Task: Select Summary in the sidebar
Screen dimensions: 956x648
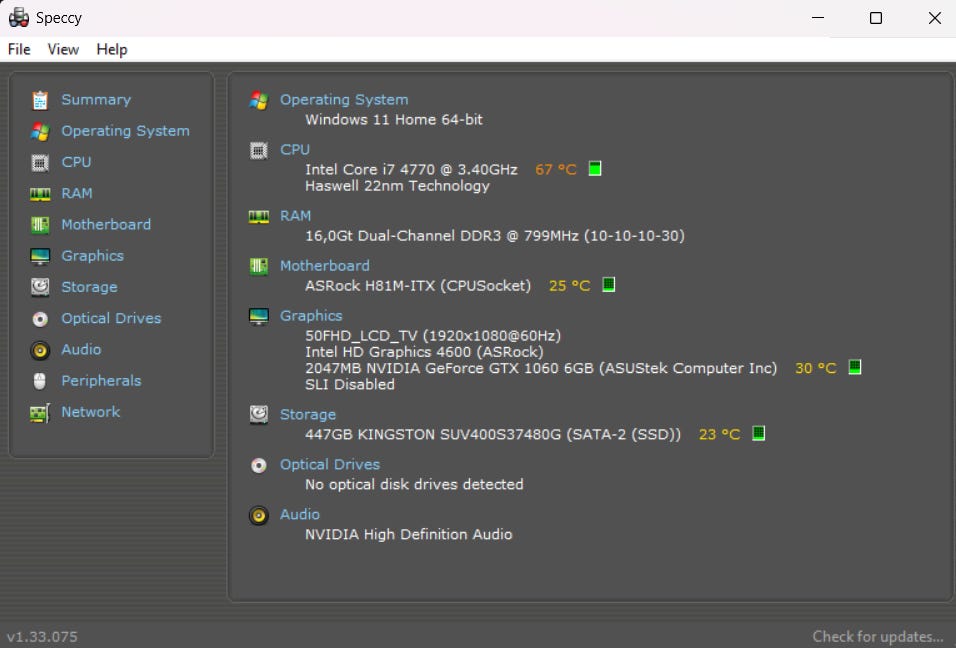Action: [96, 100]
